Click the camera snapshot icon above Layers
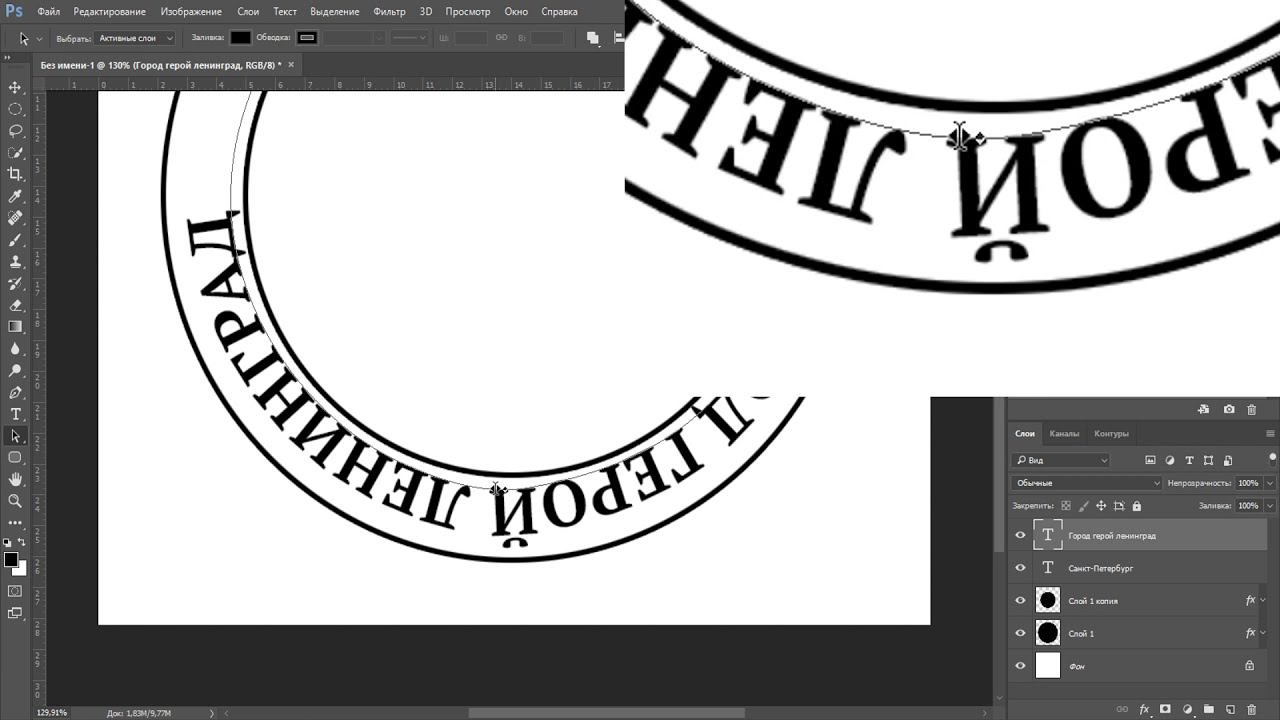 [x=1229, y=409]
